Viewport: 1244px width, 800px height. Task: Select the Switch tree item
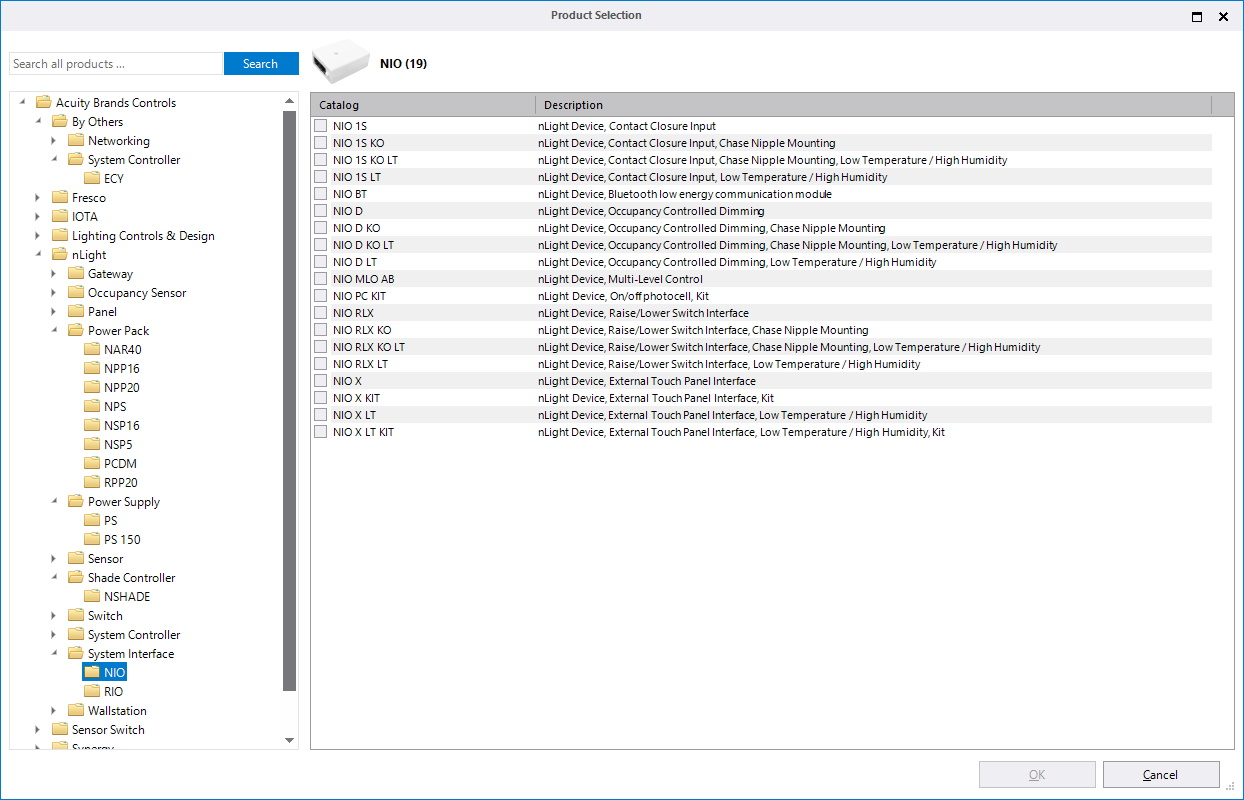point(105,616)
